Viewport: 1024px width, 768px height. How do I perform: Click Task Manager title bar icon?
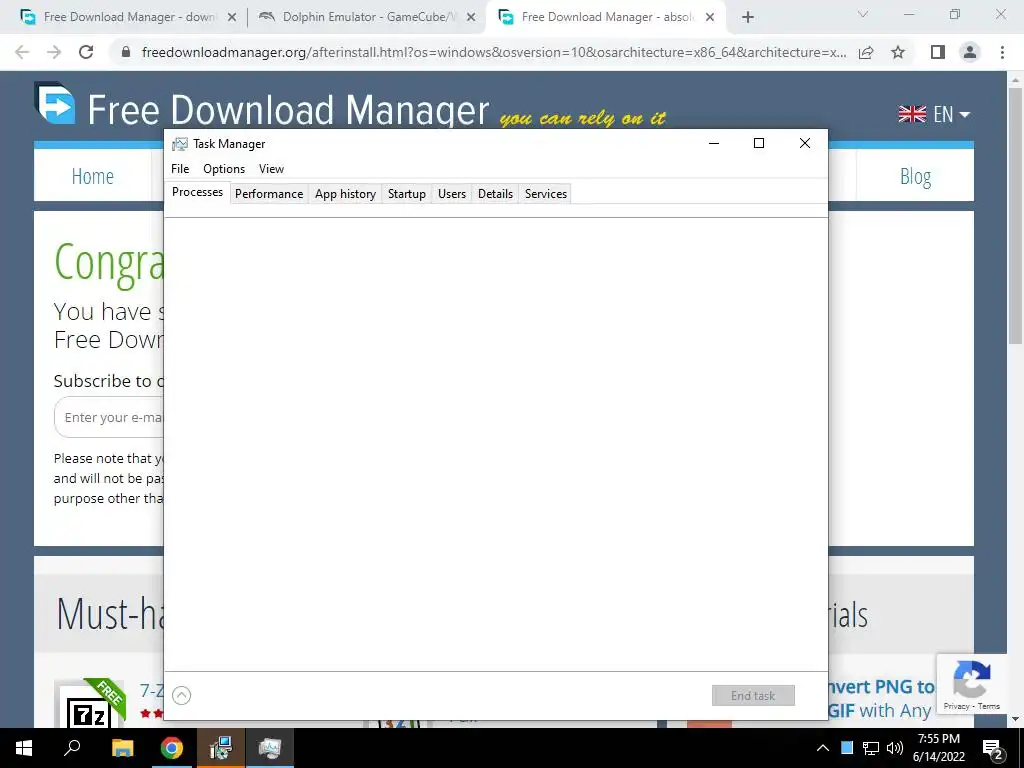pyautogui.click(x=180, y=144)
